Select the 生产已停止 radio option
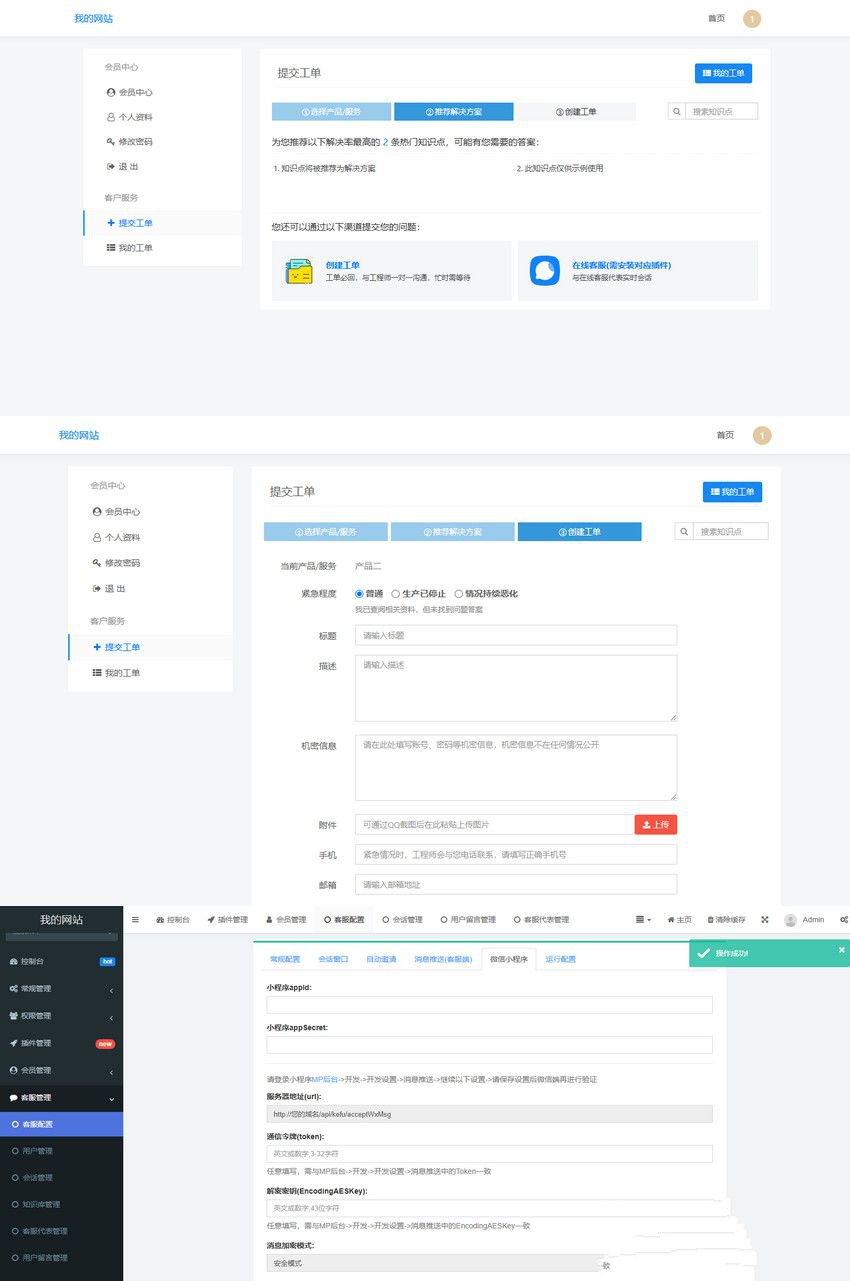The width and height of the screenshot is (850, 1281). pyautogui.click(x=395, y=593)
